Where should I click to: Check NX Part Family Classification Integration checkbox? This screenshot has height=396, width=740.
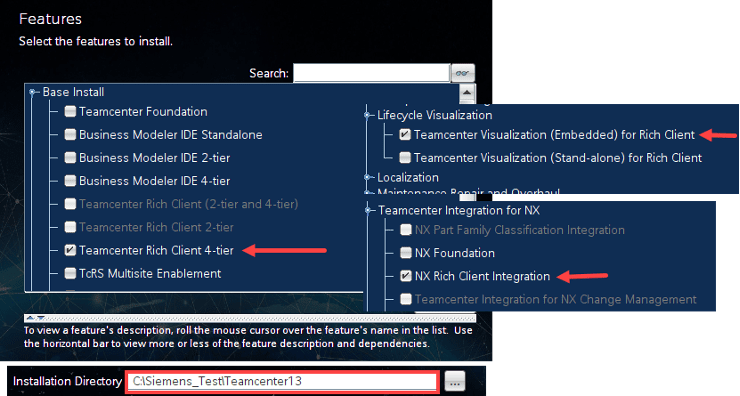(406, 230)
